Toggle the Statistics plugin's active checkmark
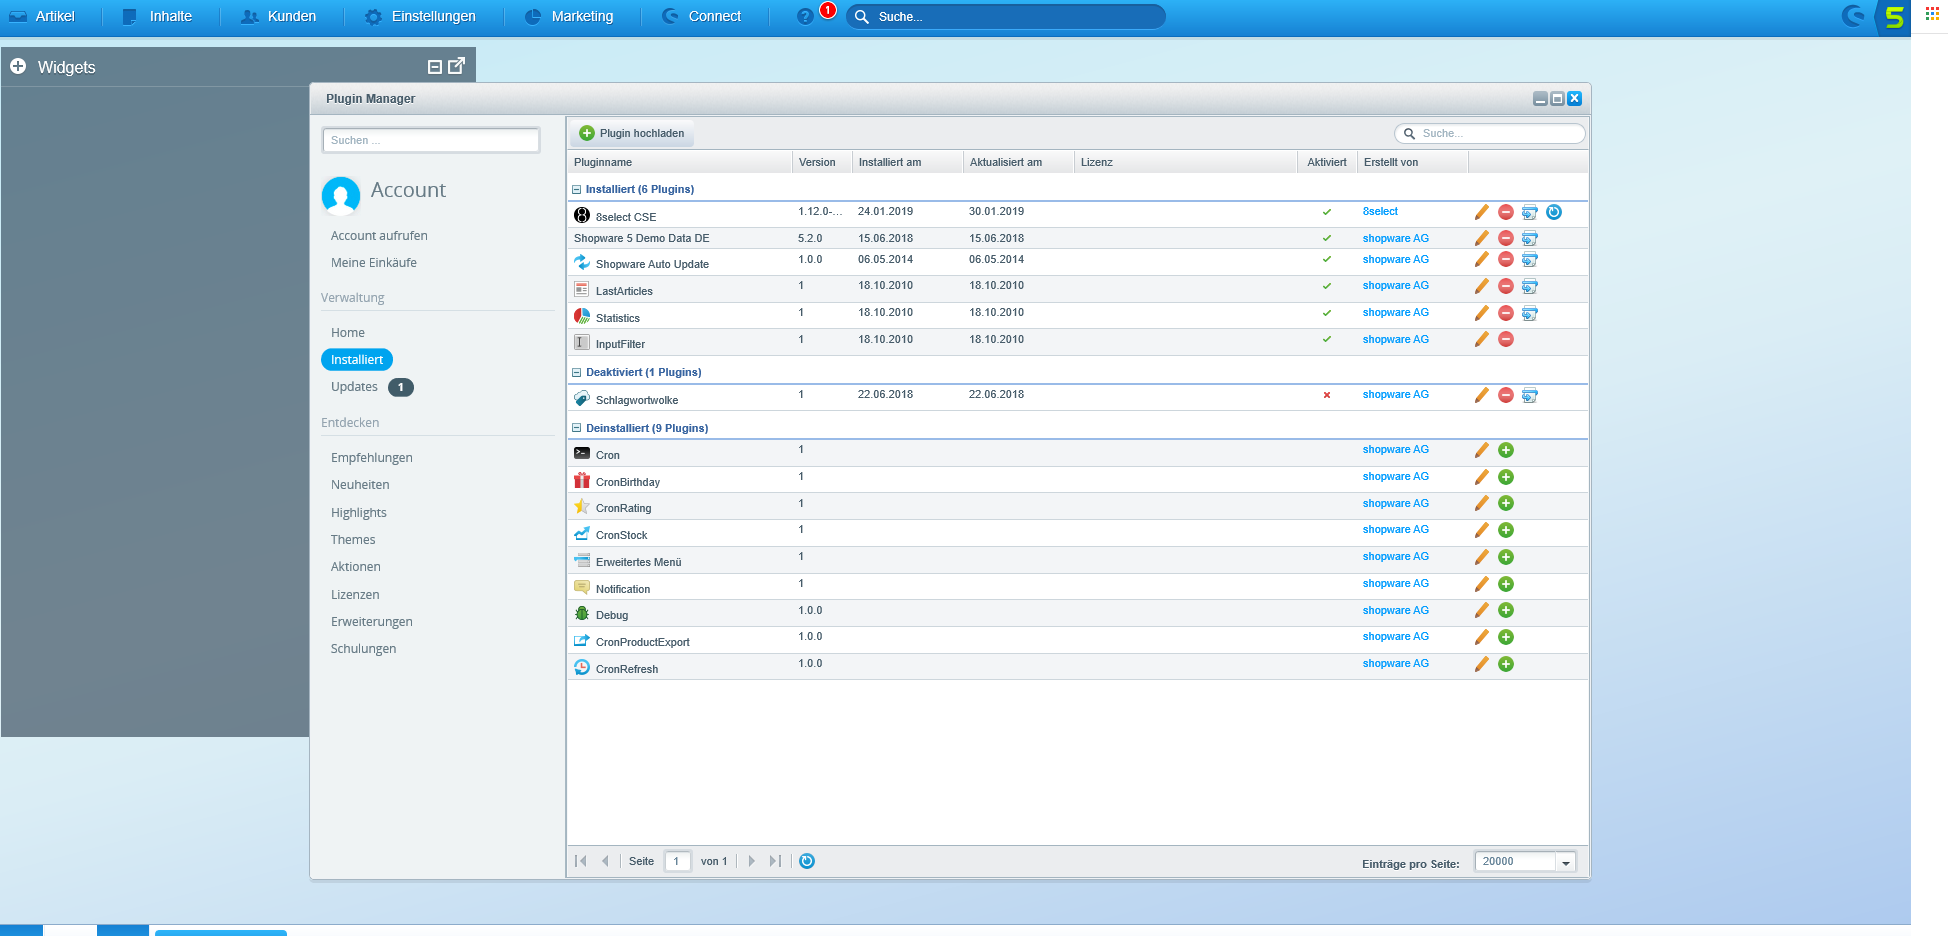Image resolution: width=1948 pixels, height=936 pixels. coord(1326,313)
